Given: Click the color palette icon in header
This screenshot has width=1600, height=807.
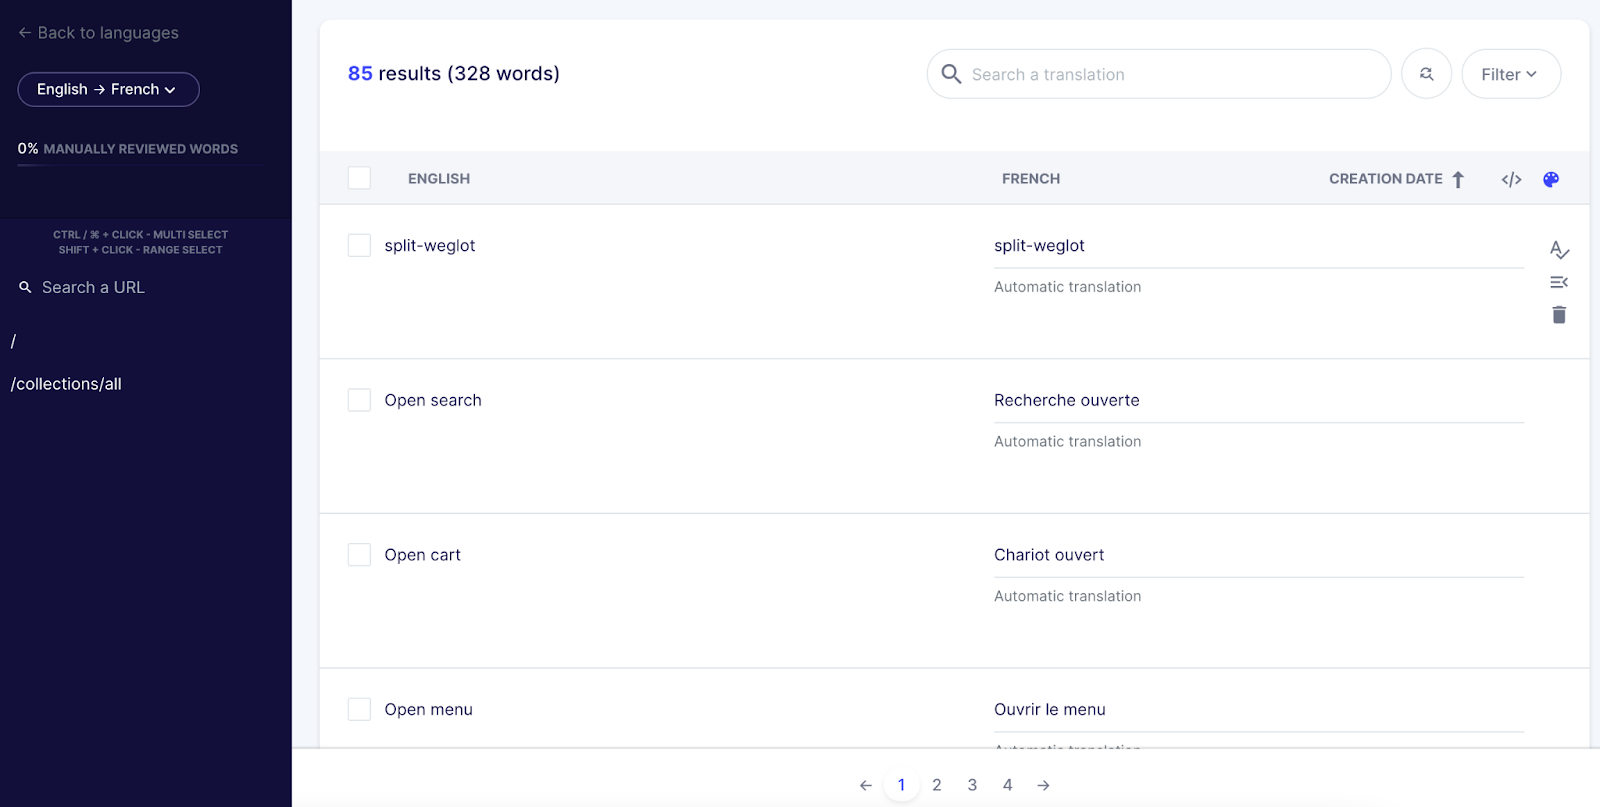Looking at the screenshot, I should point(1551,179).
